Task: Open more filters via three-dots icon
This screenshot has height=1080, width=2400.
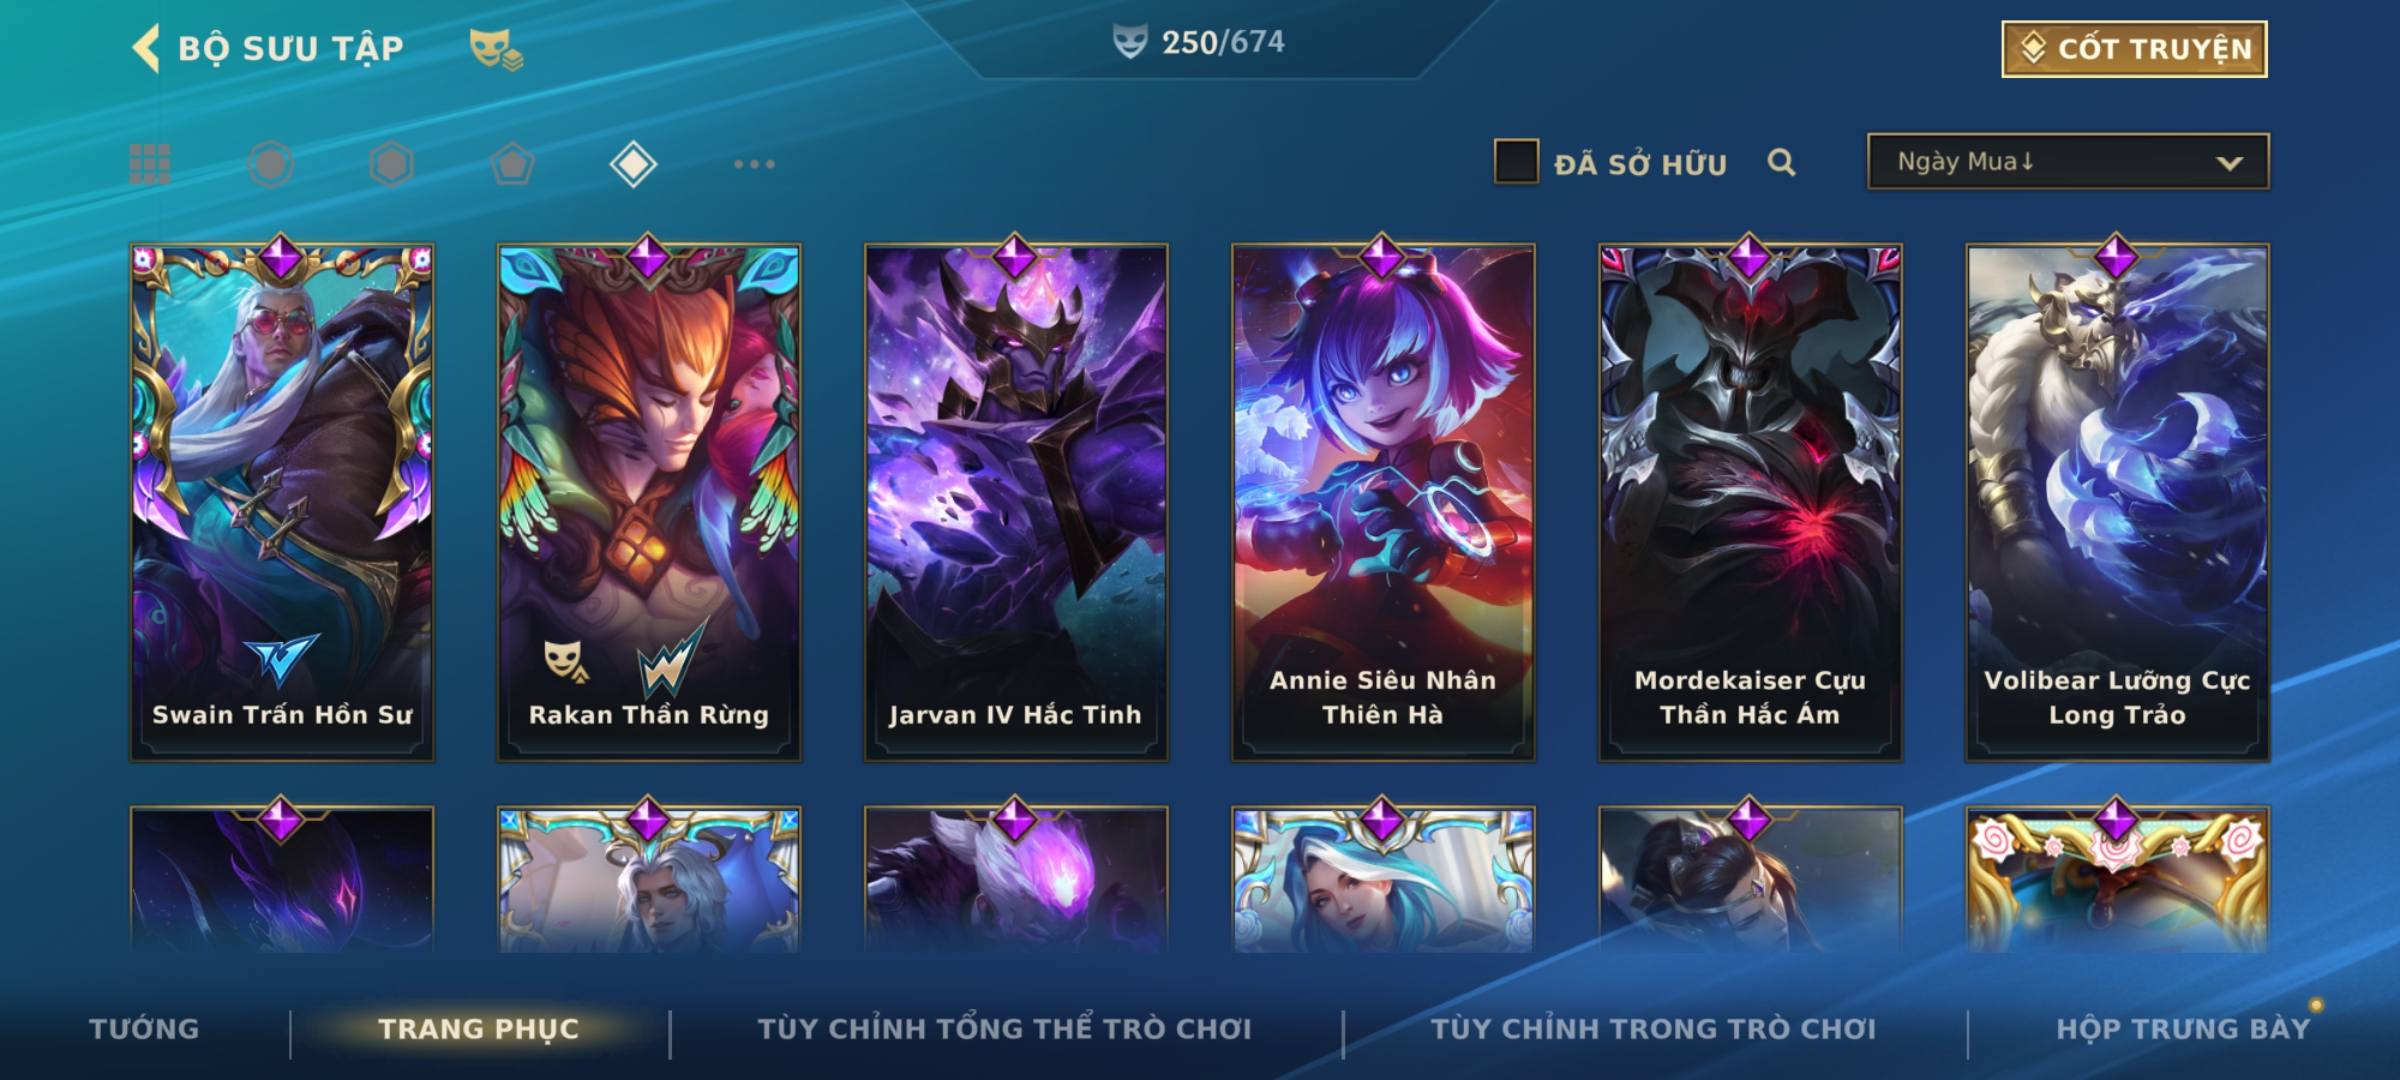Action: click(754, 164)
